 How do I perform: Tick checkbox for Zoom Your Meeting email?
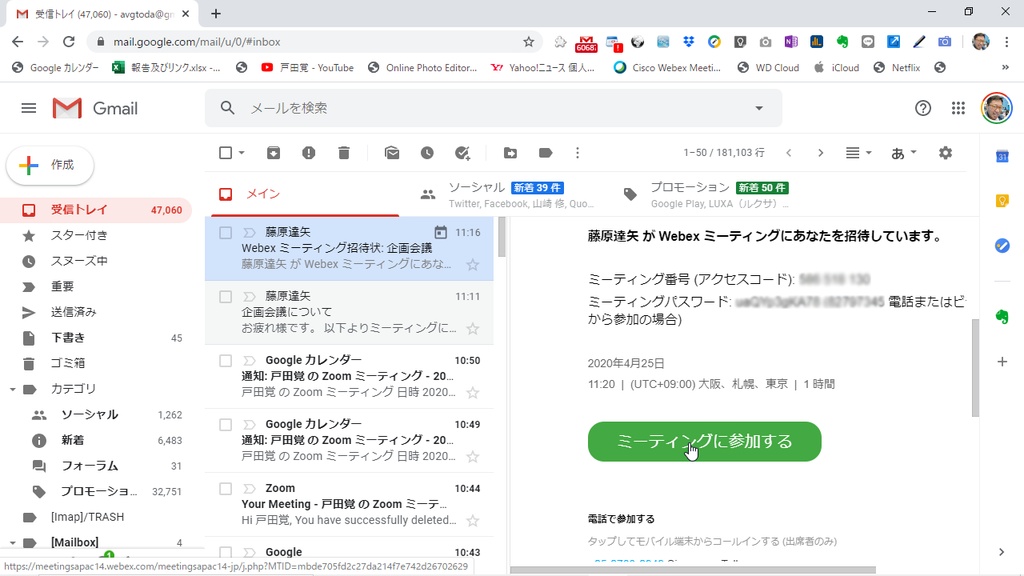(225, 488)
